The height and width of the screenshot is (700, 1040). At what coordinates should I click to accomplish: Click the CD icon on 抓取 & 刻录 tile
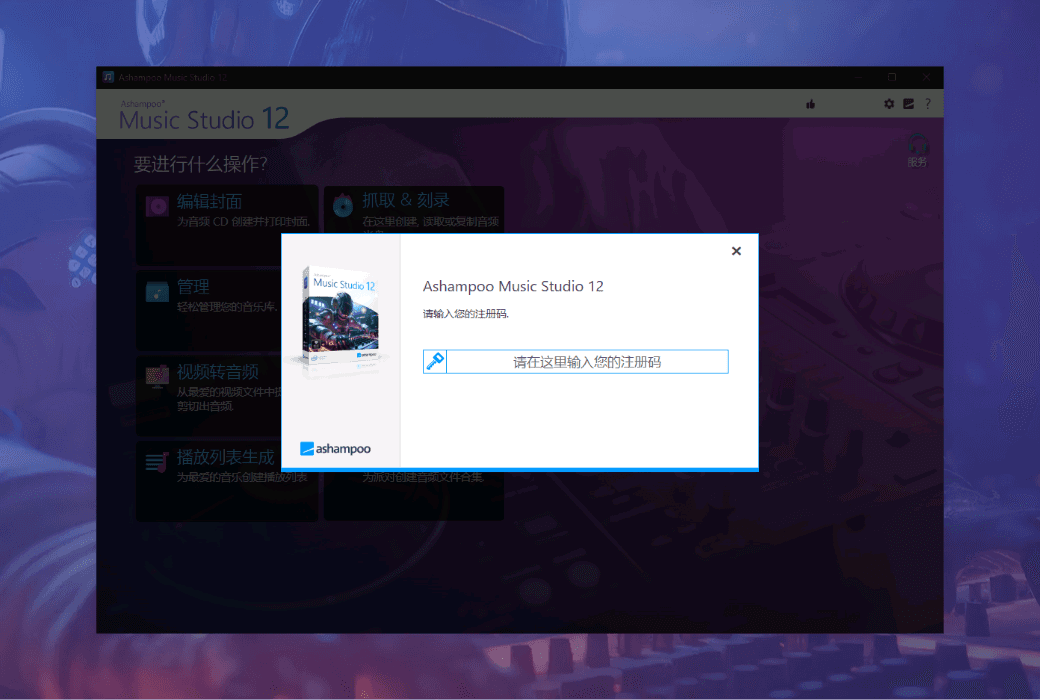(343, 207)
